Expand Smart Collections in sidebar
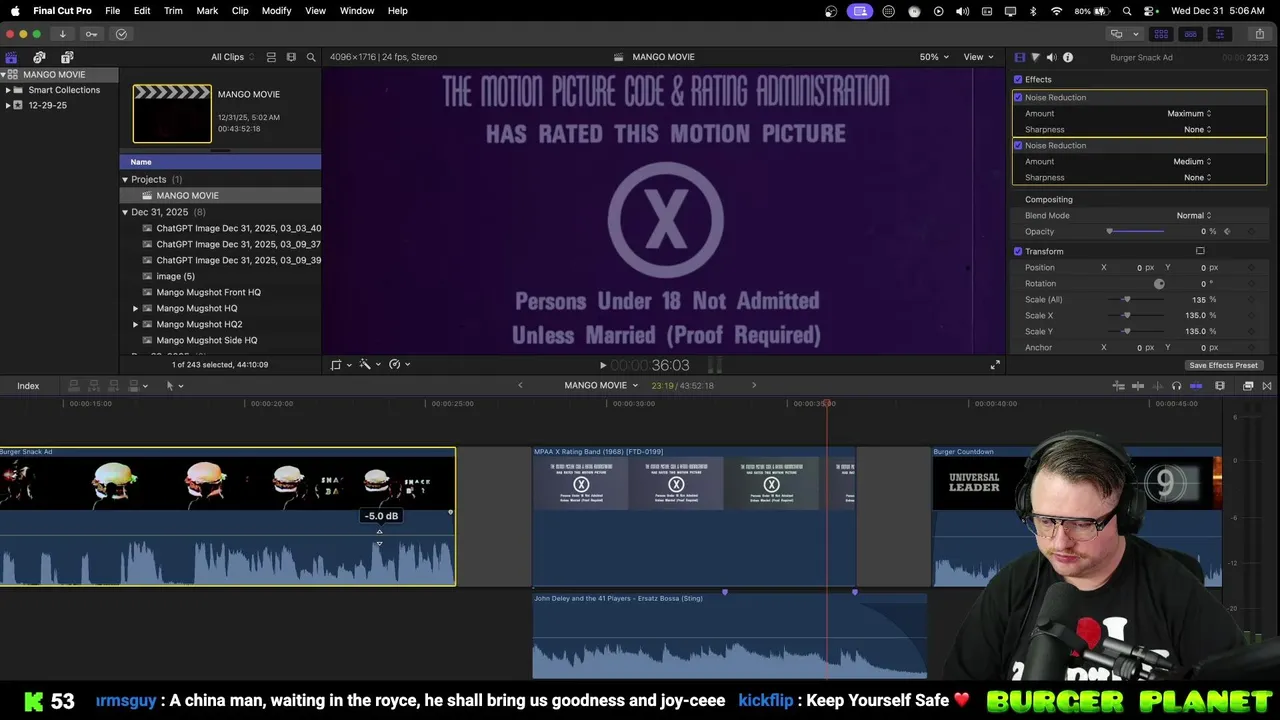The height and width of the screenshot is (720, 1280). point(8,90)
